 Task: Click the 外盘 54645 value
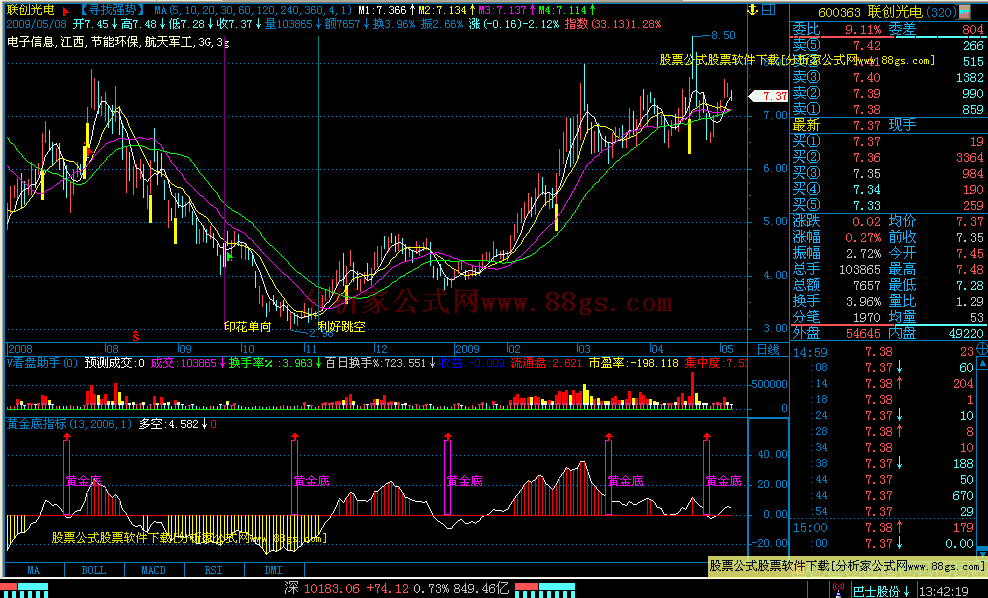[x=863, y=333]
